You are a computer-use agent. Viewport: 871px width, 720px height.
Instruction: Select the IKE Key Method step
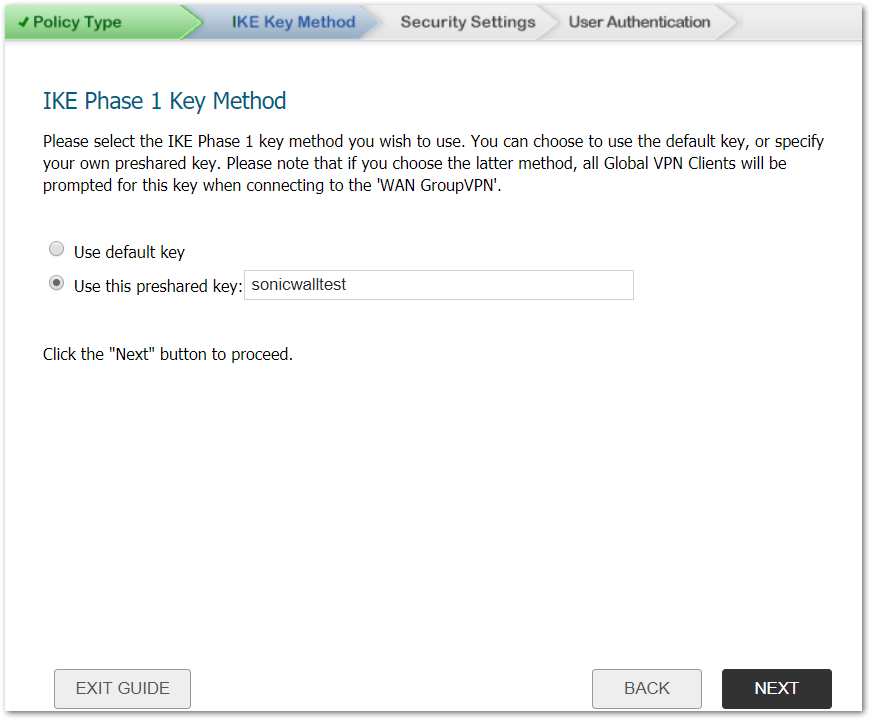[293, 22]
